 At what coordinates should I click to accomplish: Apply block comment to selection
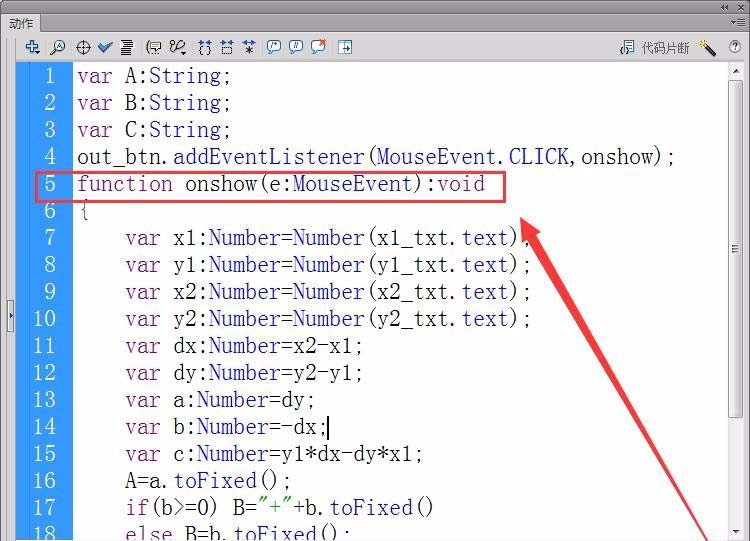(x=274, y=47)
